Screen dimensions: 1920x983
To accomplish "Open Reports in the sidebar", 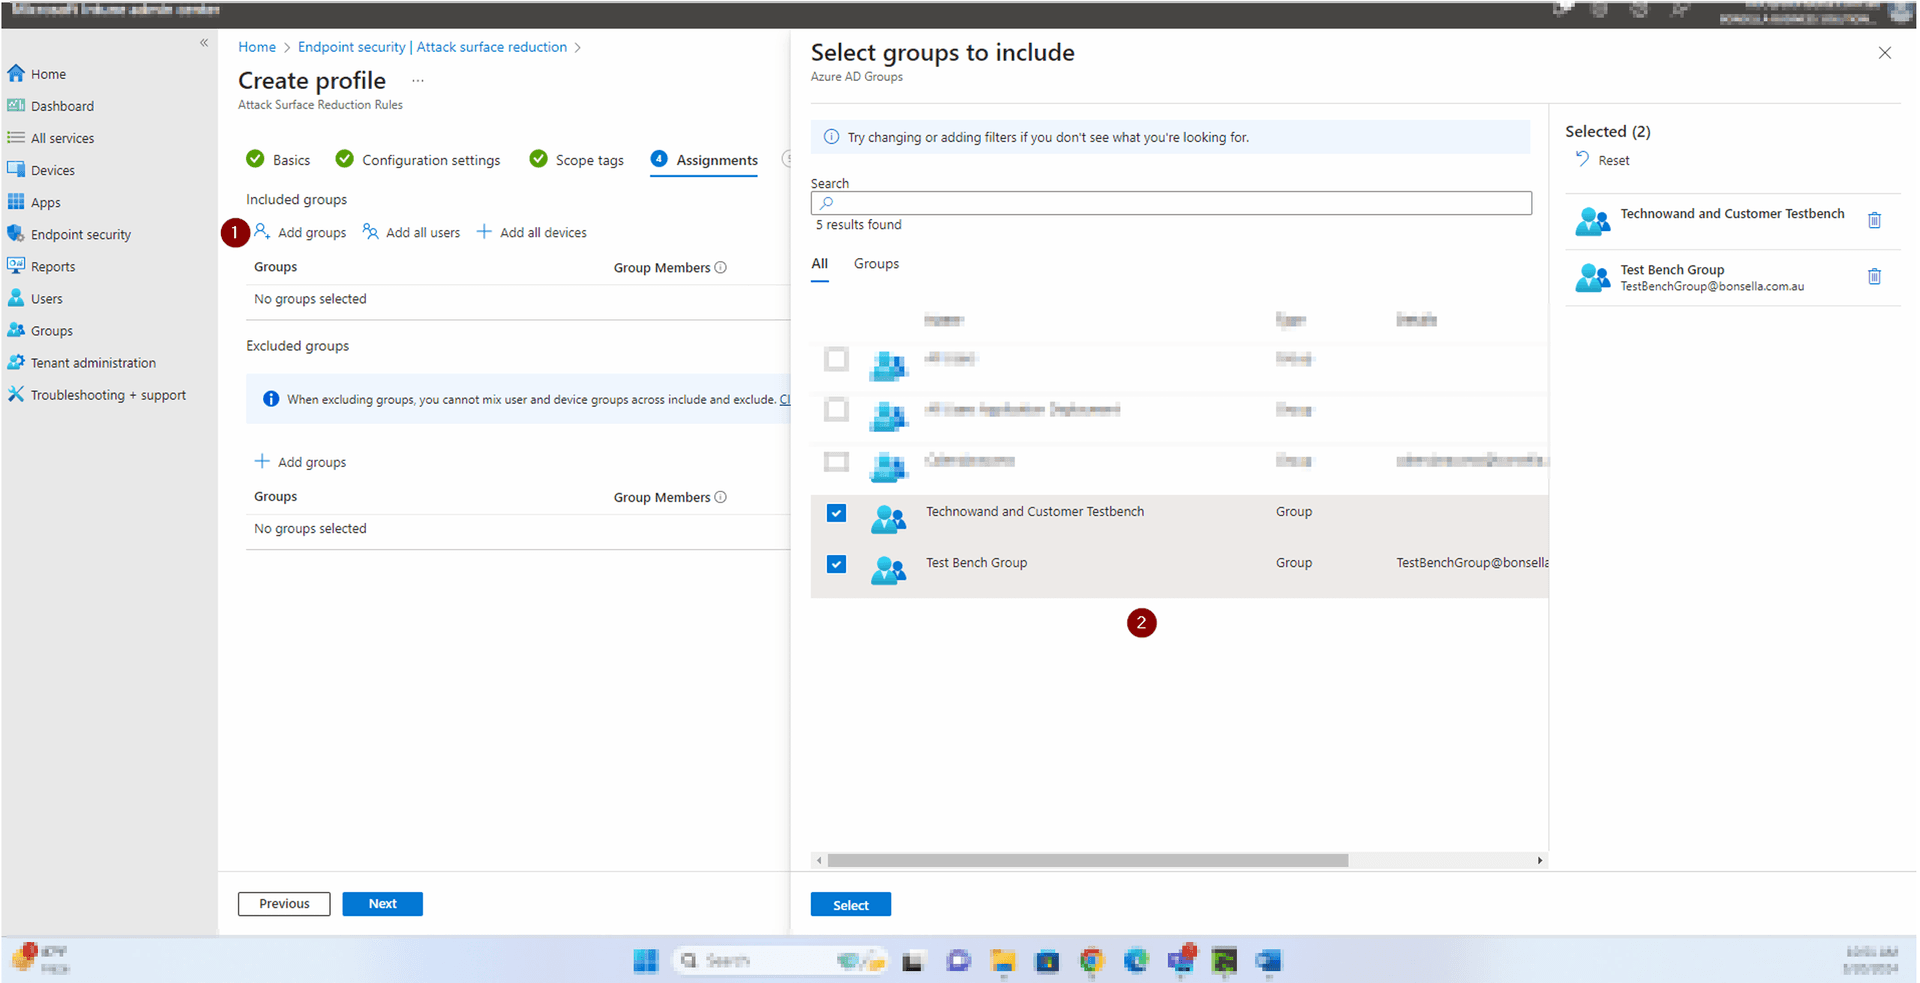I will [x=52, y=266].
